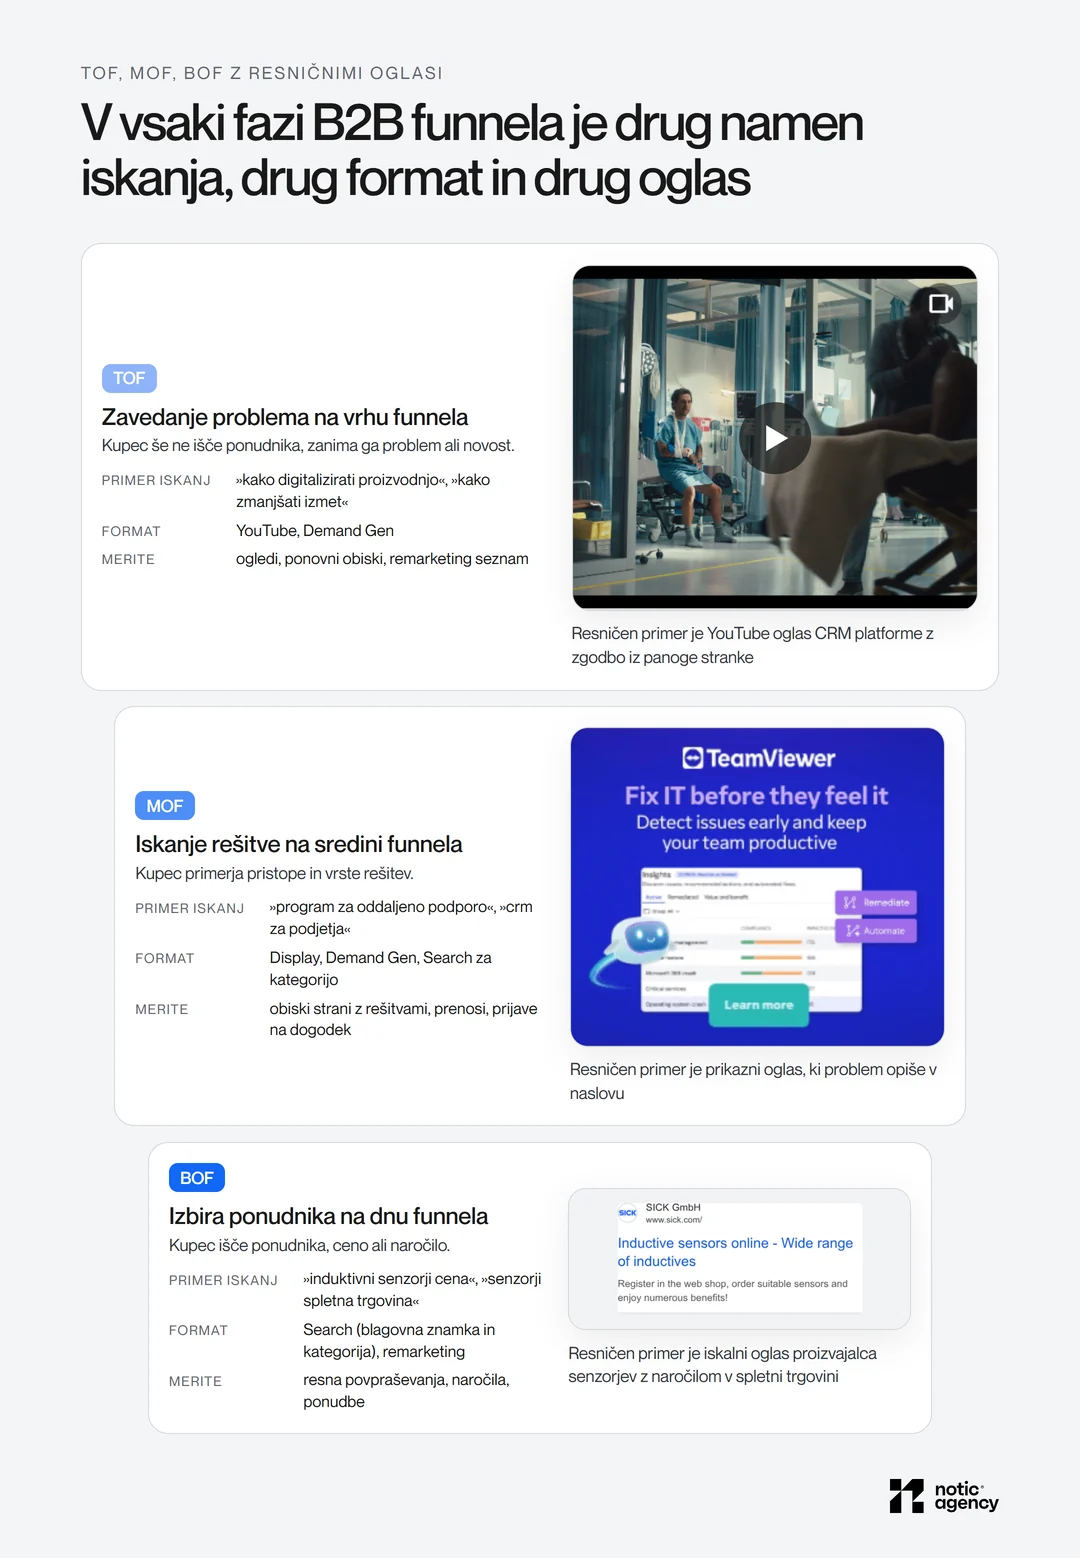Click the BOF badge
This screenshot has height=1558, width=1080.
click(197, 1178)
